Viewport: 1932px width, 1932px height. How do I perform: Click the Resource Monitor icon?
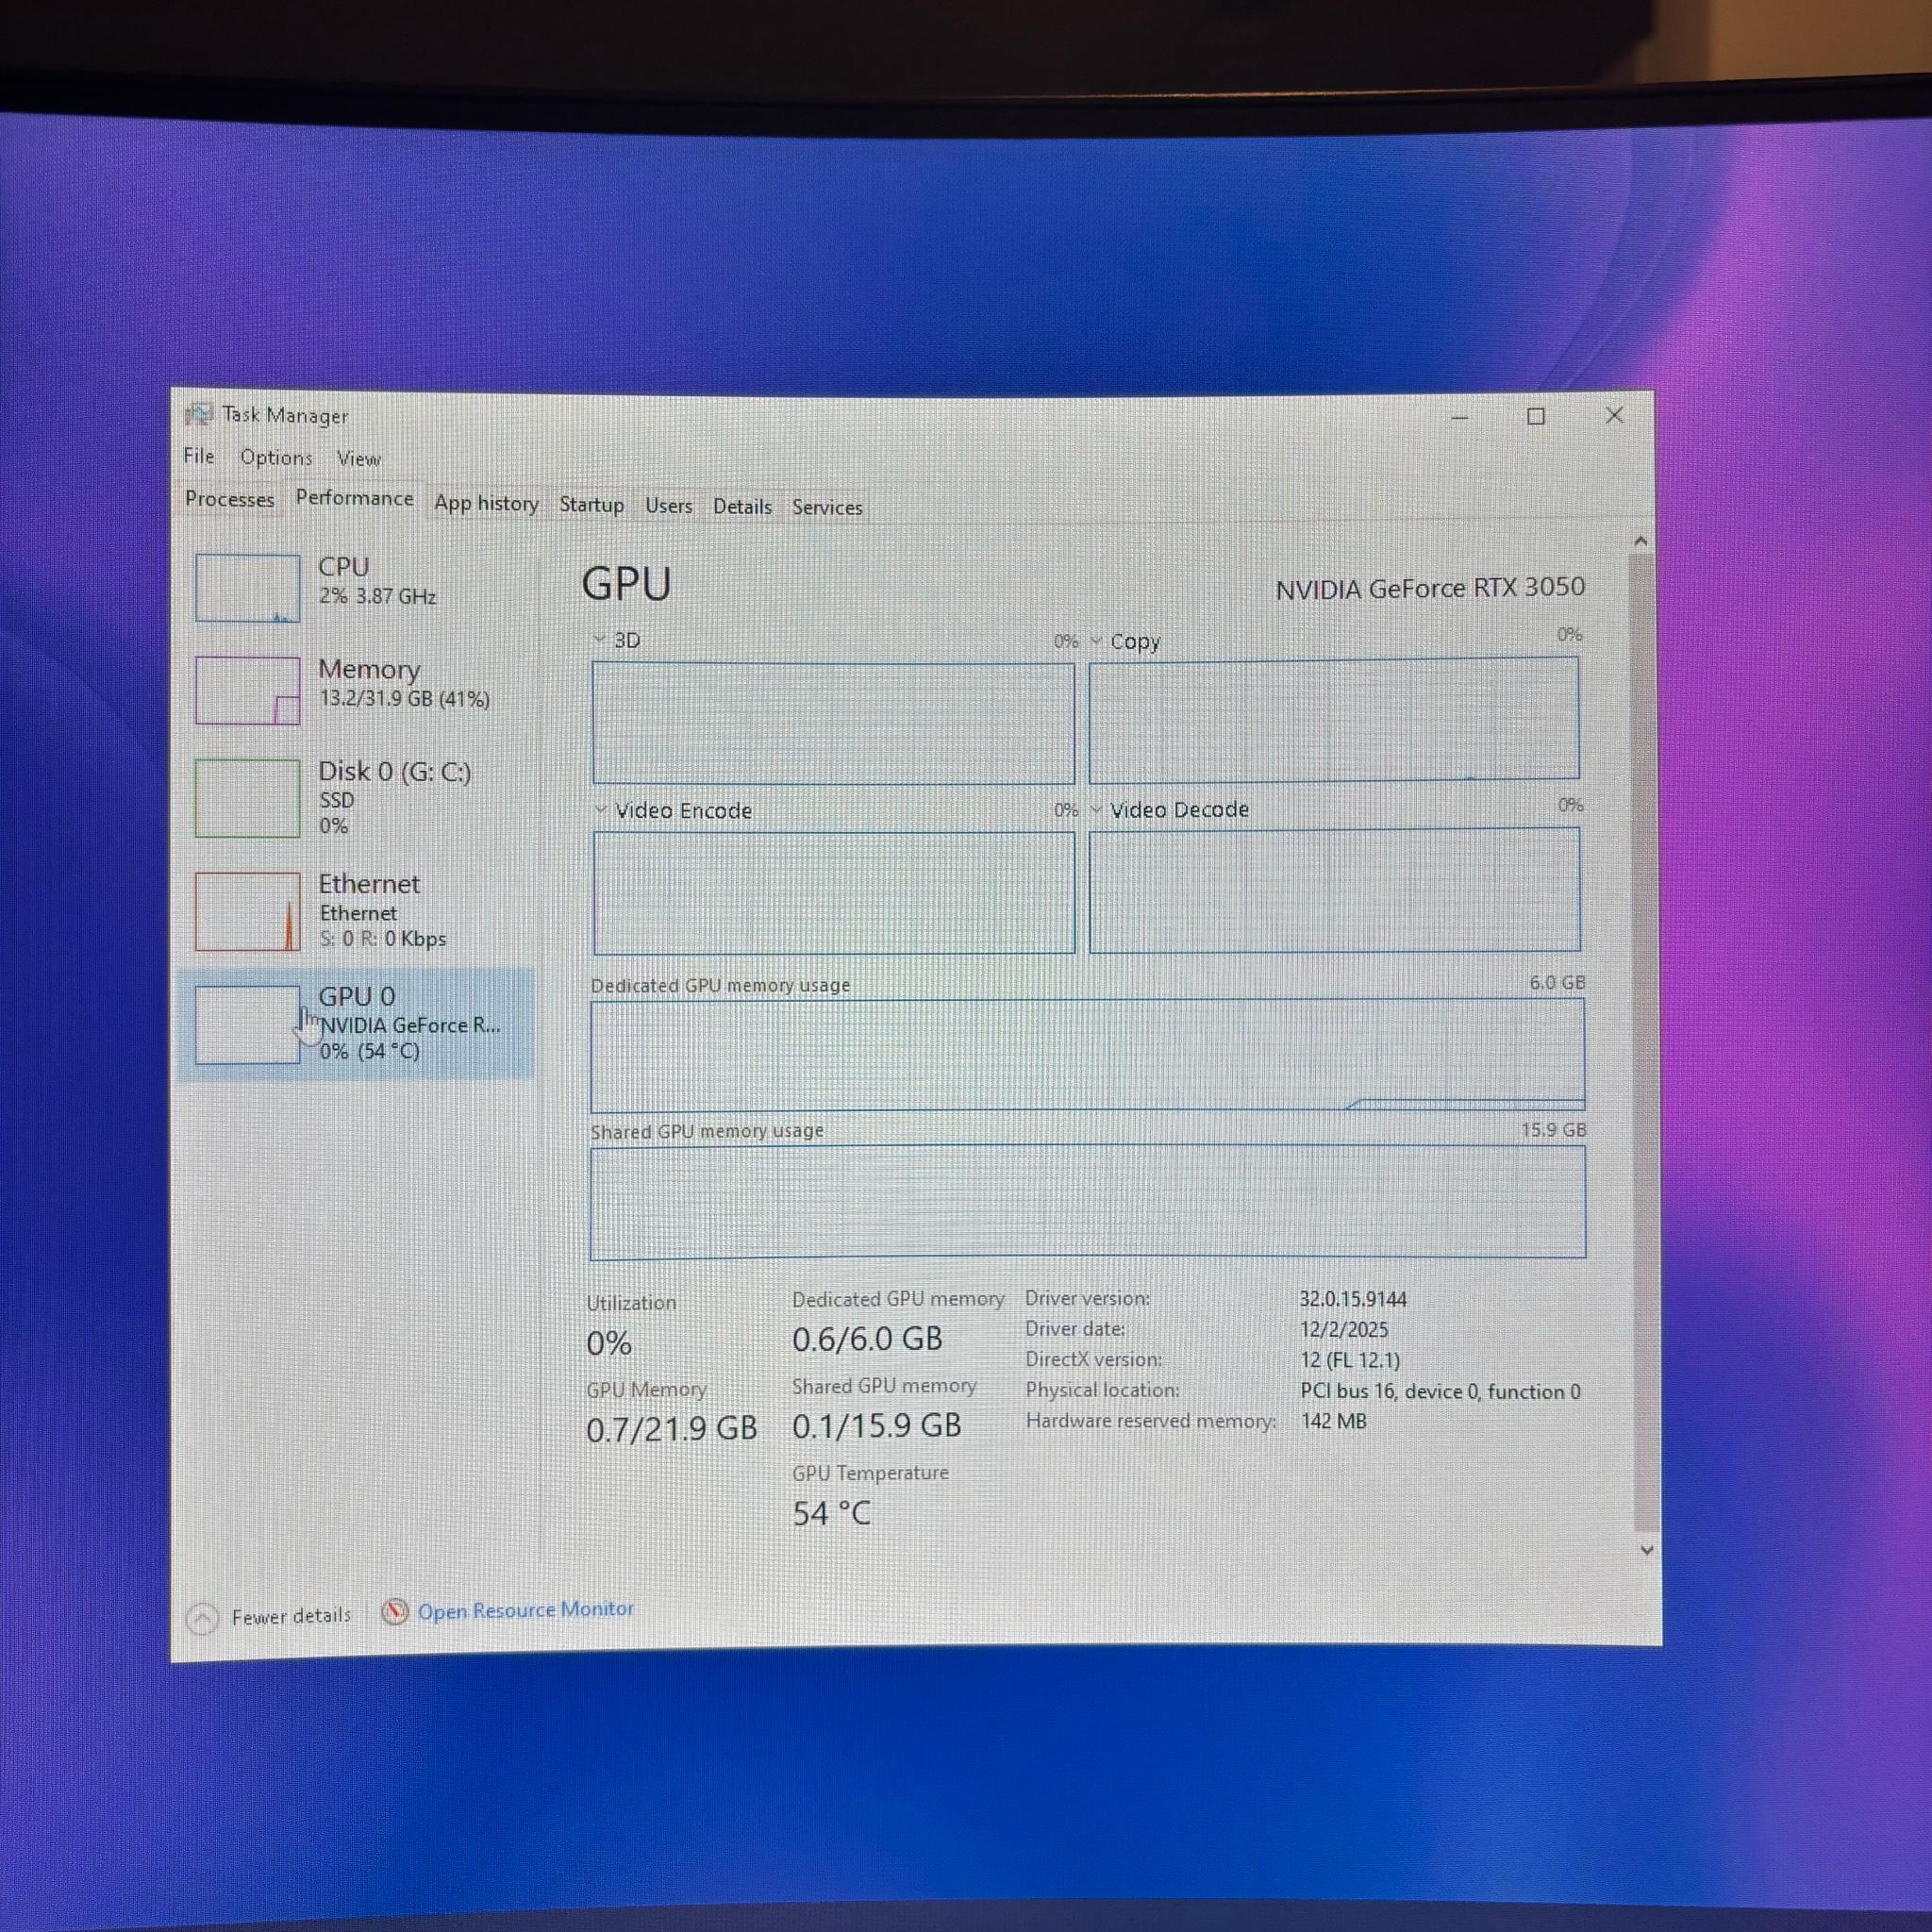pyautogui.click(x=395, y=1611)
